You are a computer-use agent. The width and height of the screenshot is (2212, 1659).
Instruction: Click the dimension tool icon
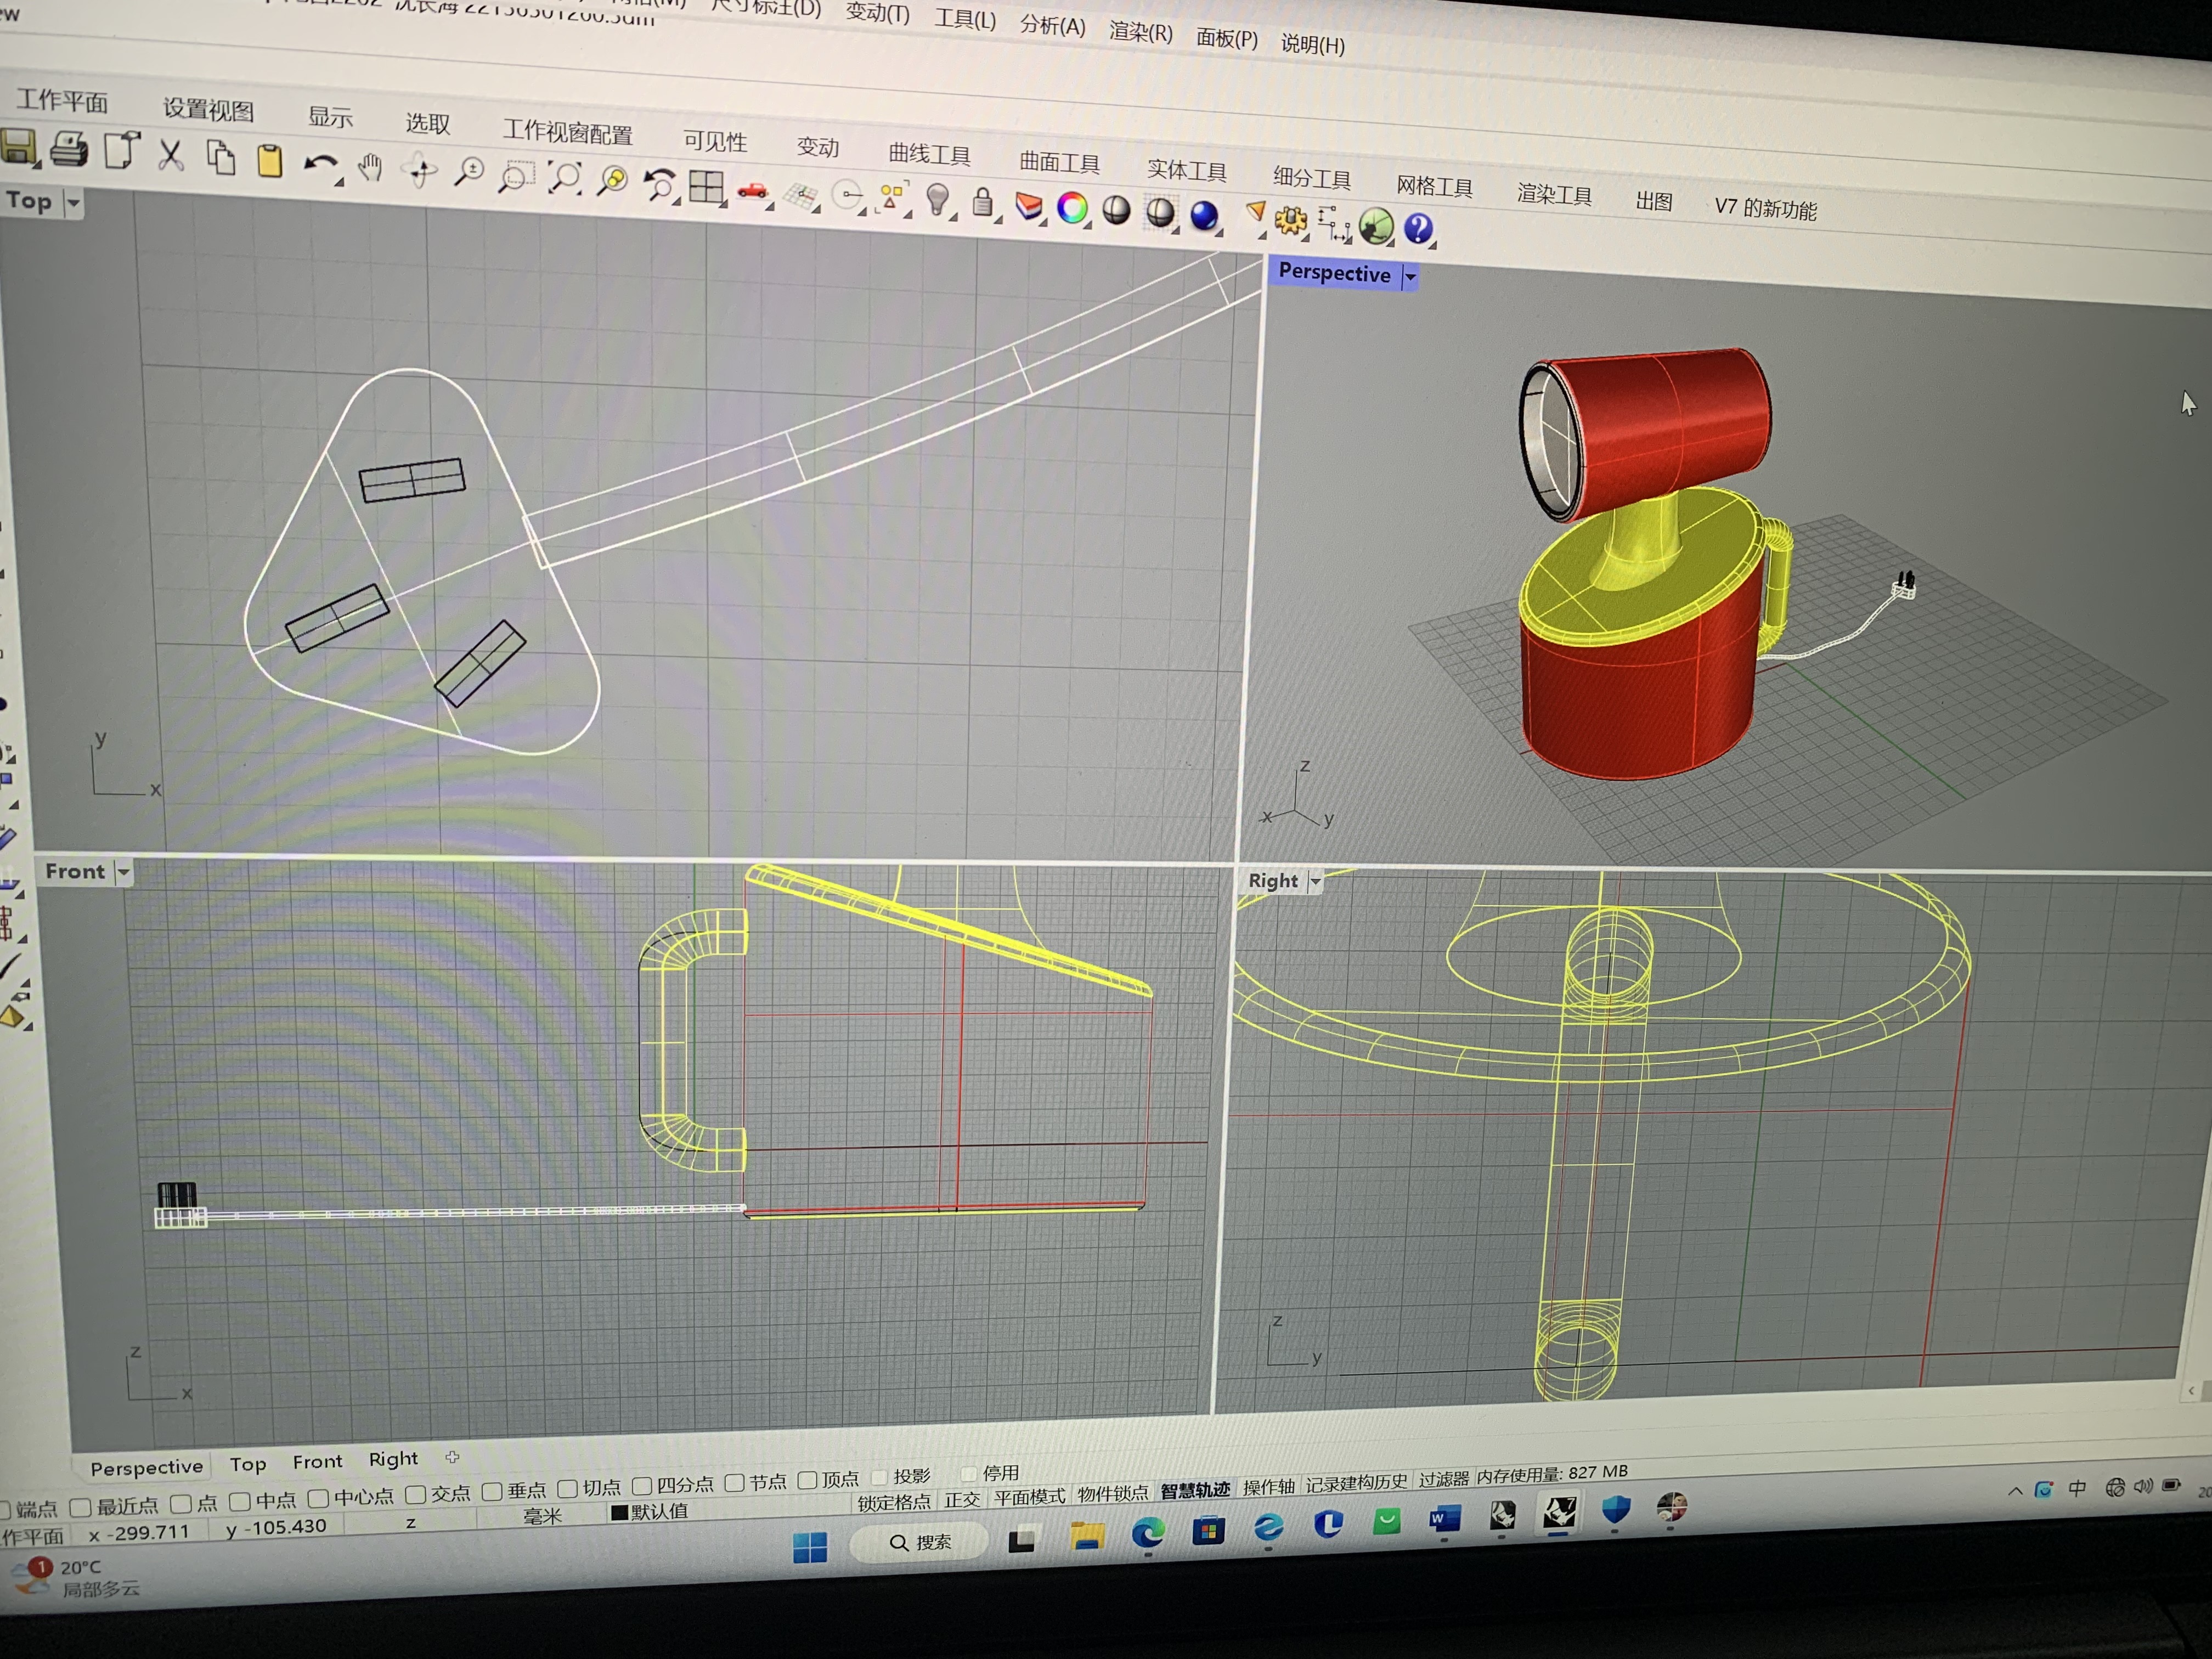click(1334, 223)
